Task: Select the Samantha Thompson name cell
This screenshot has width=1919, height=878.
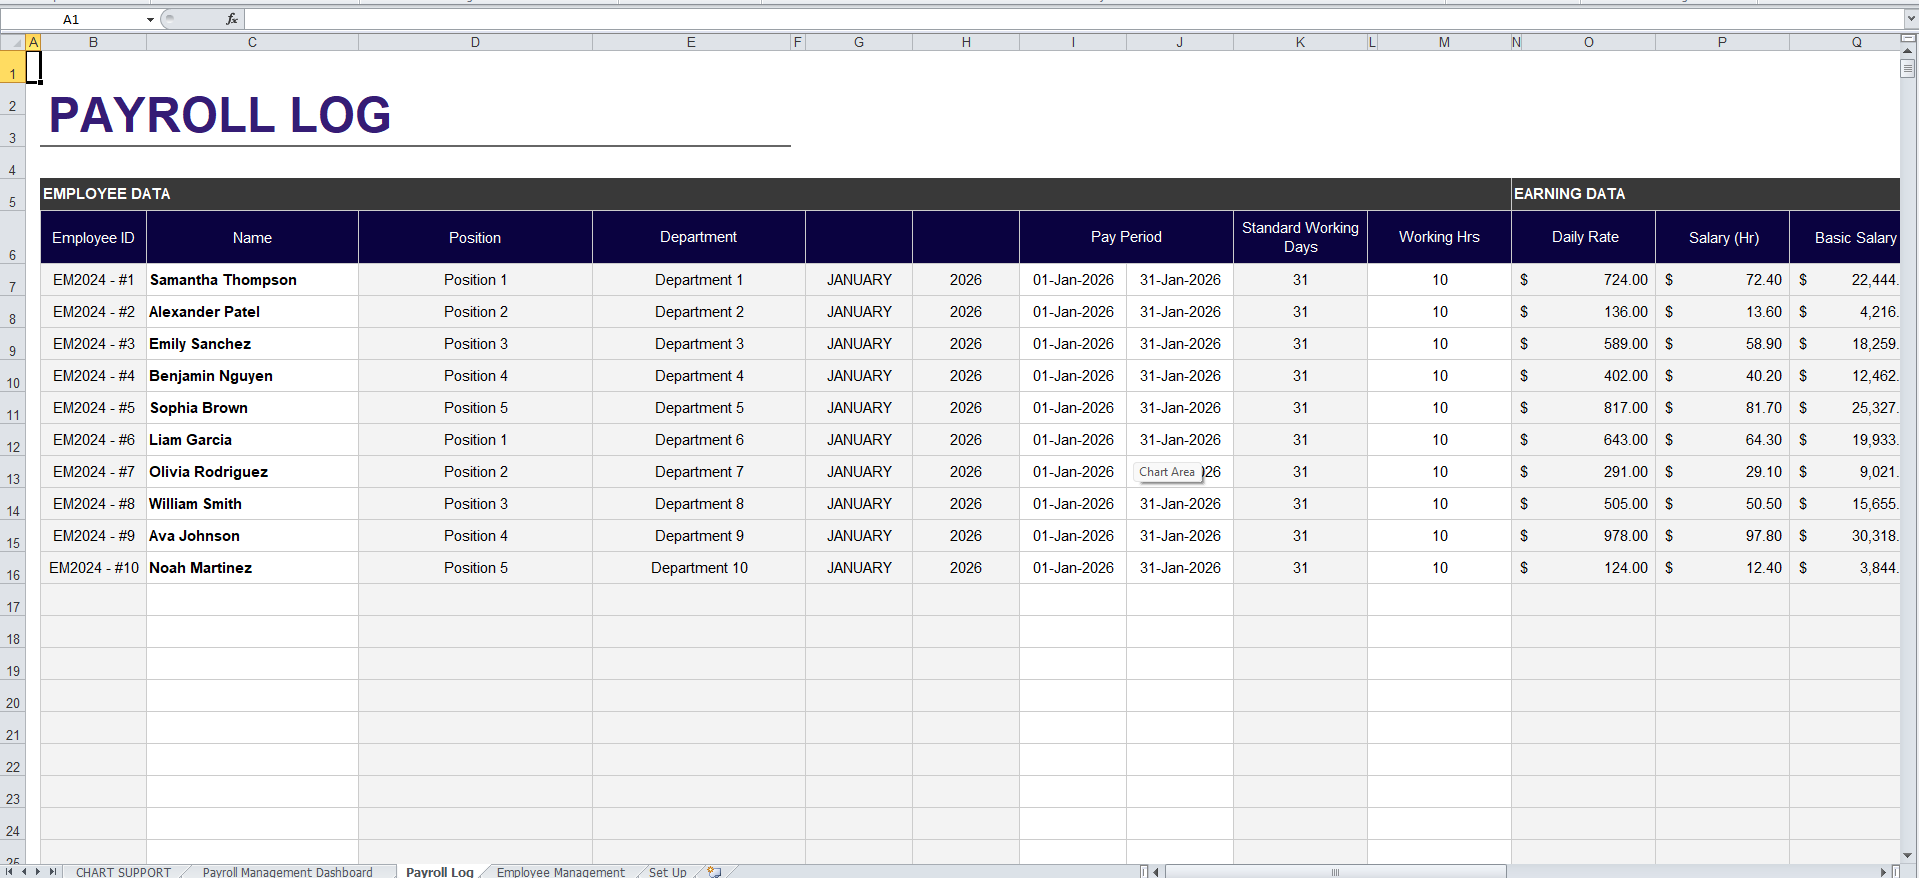Action: 252,280
